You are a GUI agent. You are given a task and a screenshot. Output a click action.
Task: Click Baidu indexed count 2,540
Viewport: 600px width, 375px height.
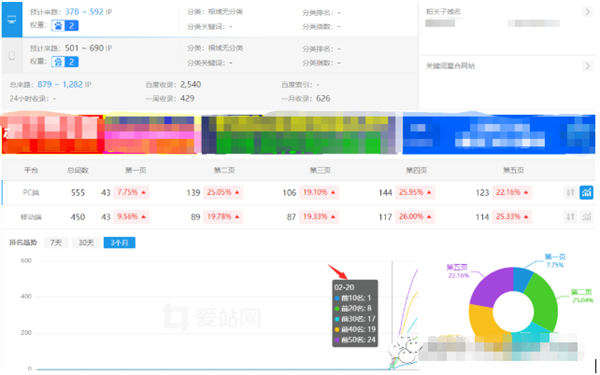[191, 84]
